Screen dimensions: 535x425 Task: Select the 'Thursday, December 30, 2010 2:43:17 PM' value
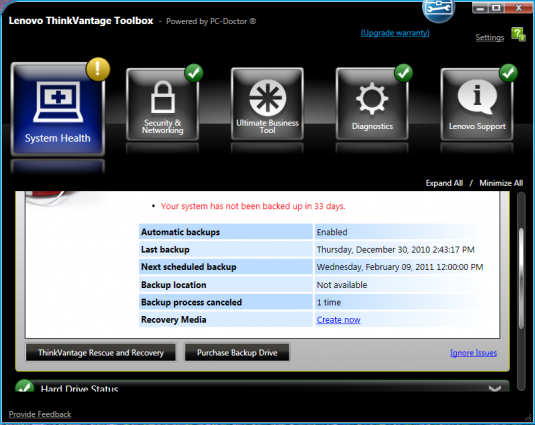[395, 250]
